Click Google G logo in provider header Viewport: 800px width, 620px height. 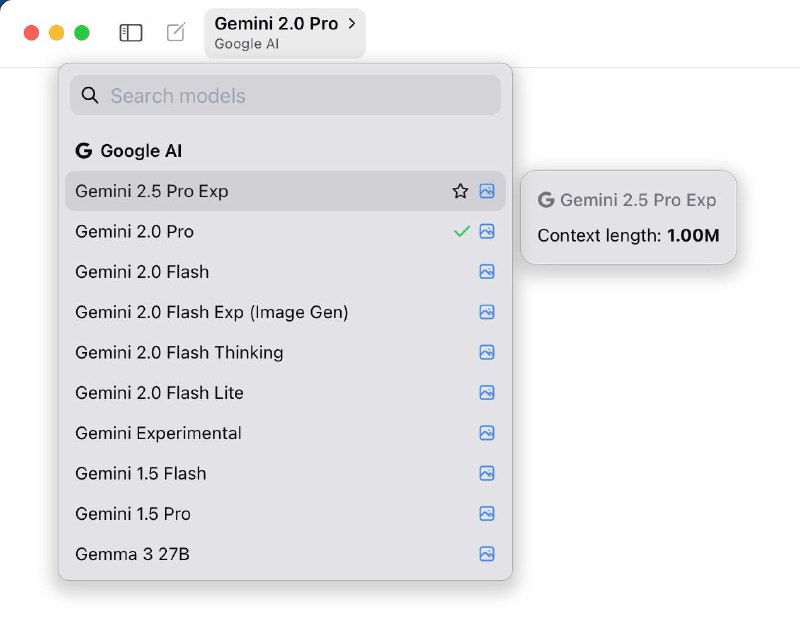tap(84, 151)
